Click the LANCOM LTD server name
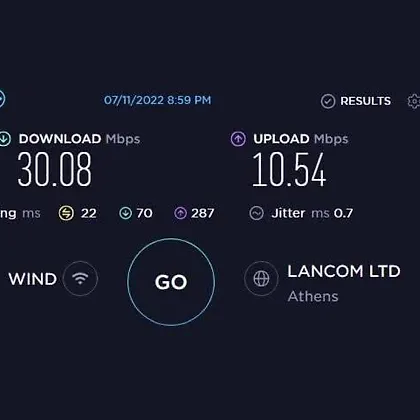This screenshot has height=420, width=420. (344, 271)
